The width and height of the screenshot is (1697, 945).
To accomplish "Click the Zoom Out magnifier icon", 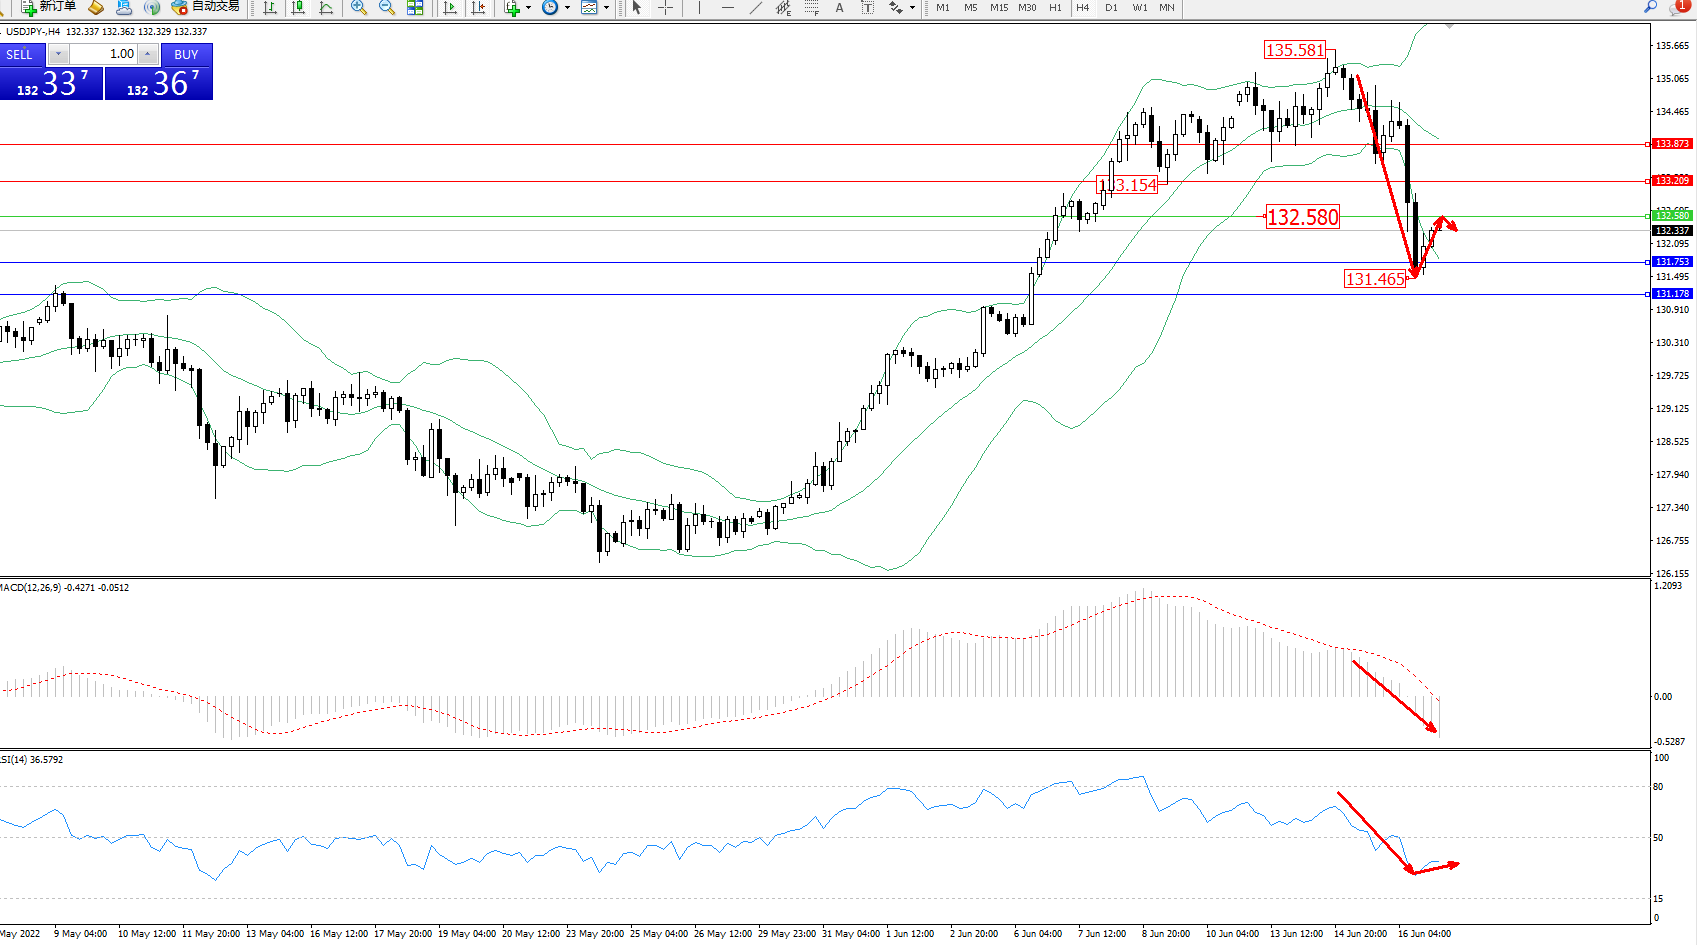I will click(387, 8).
